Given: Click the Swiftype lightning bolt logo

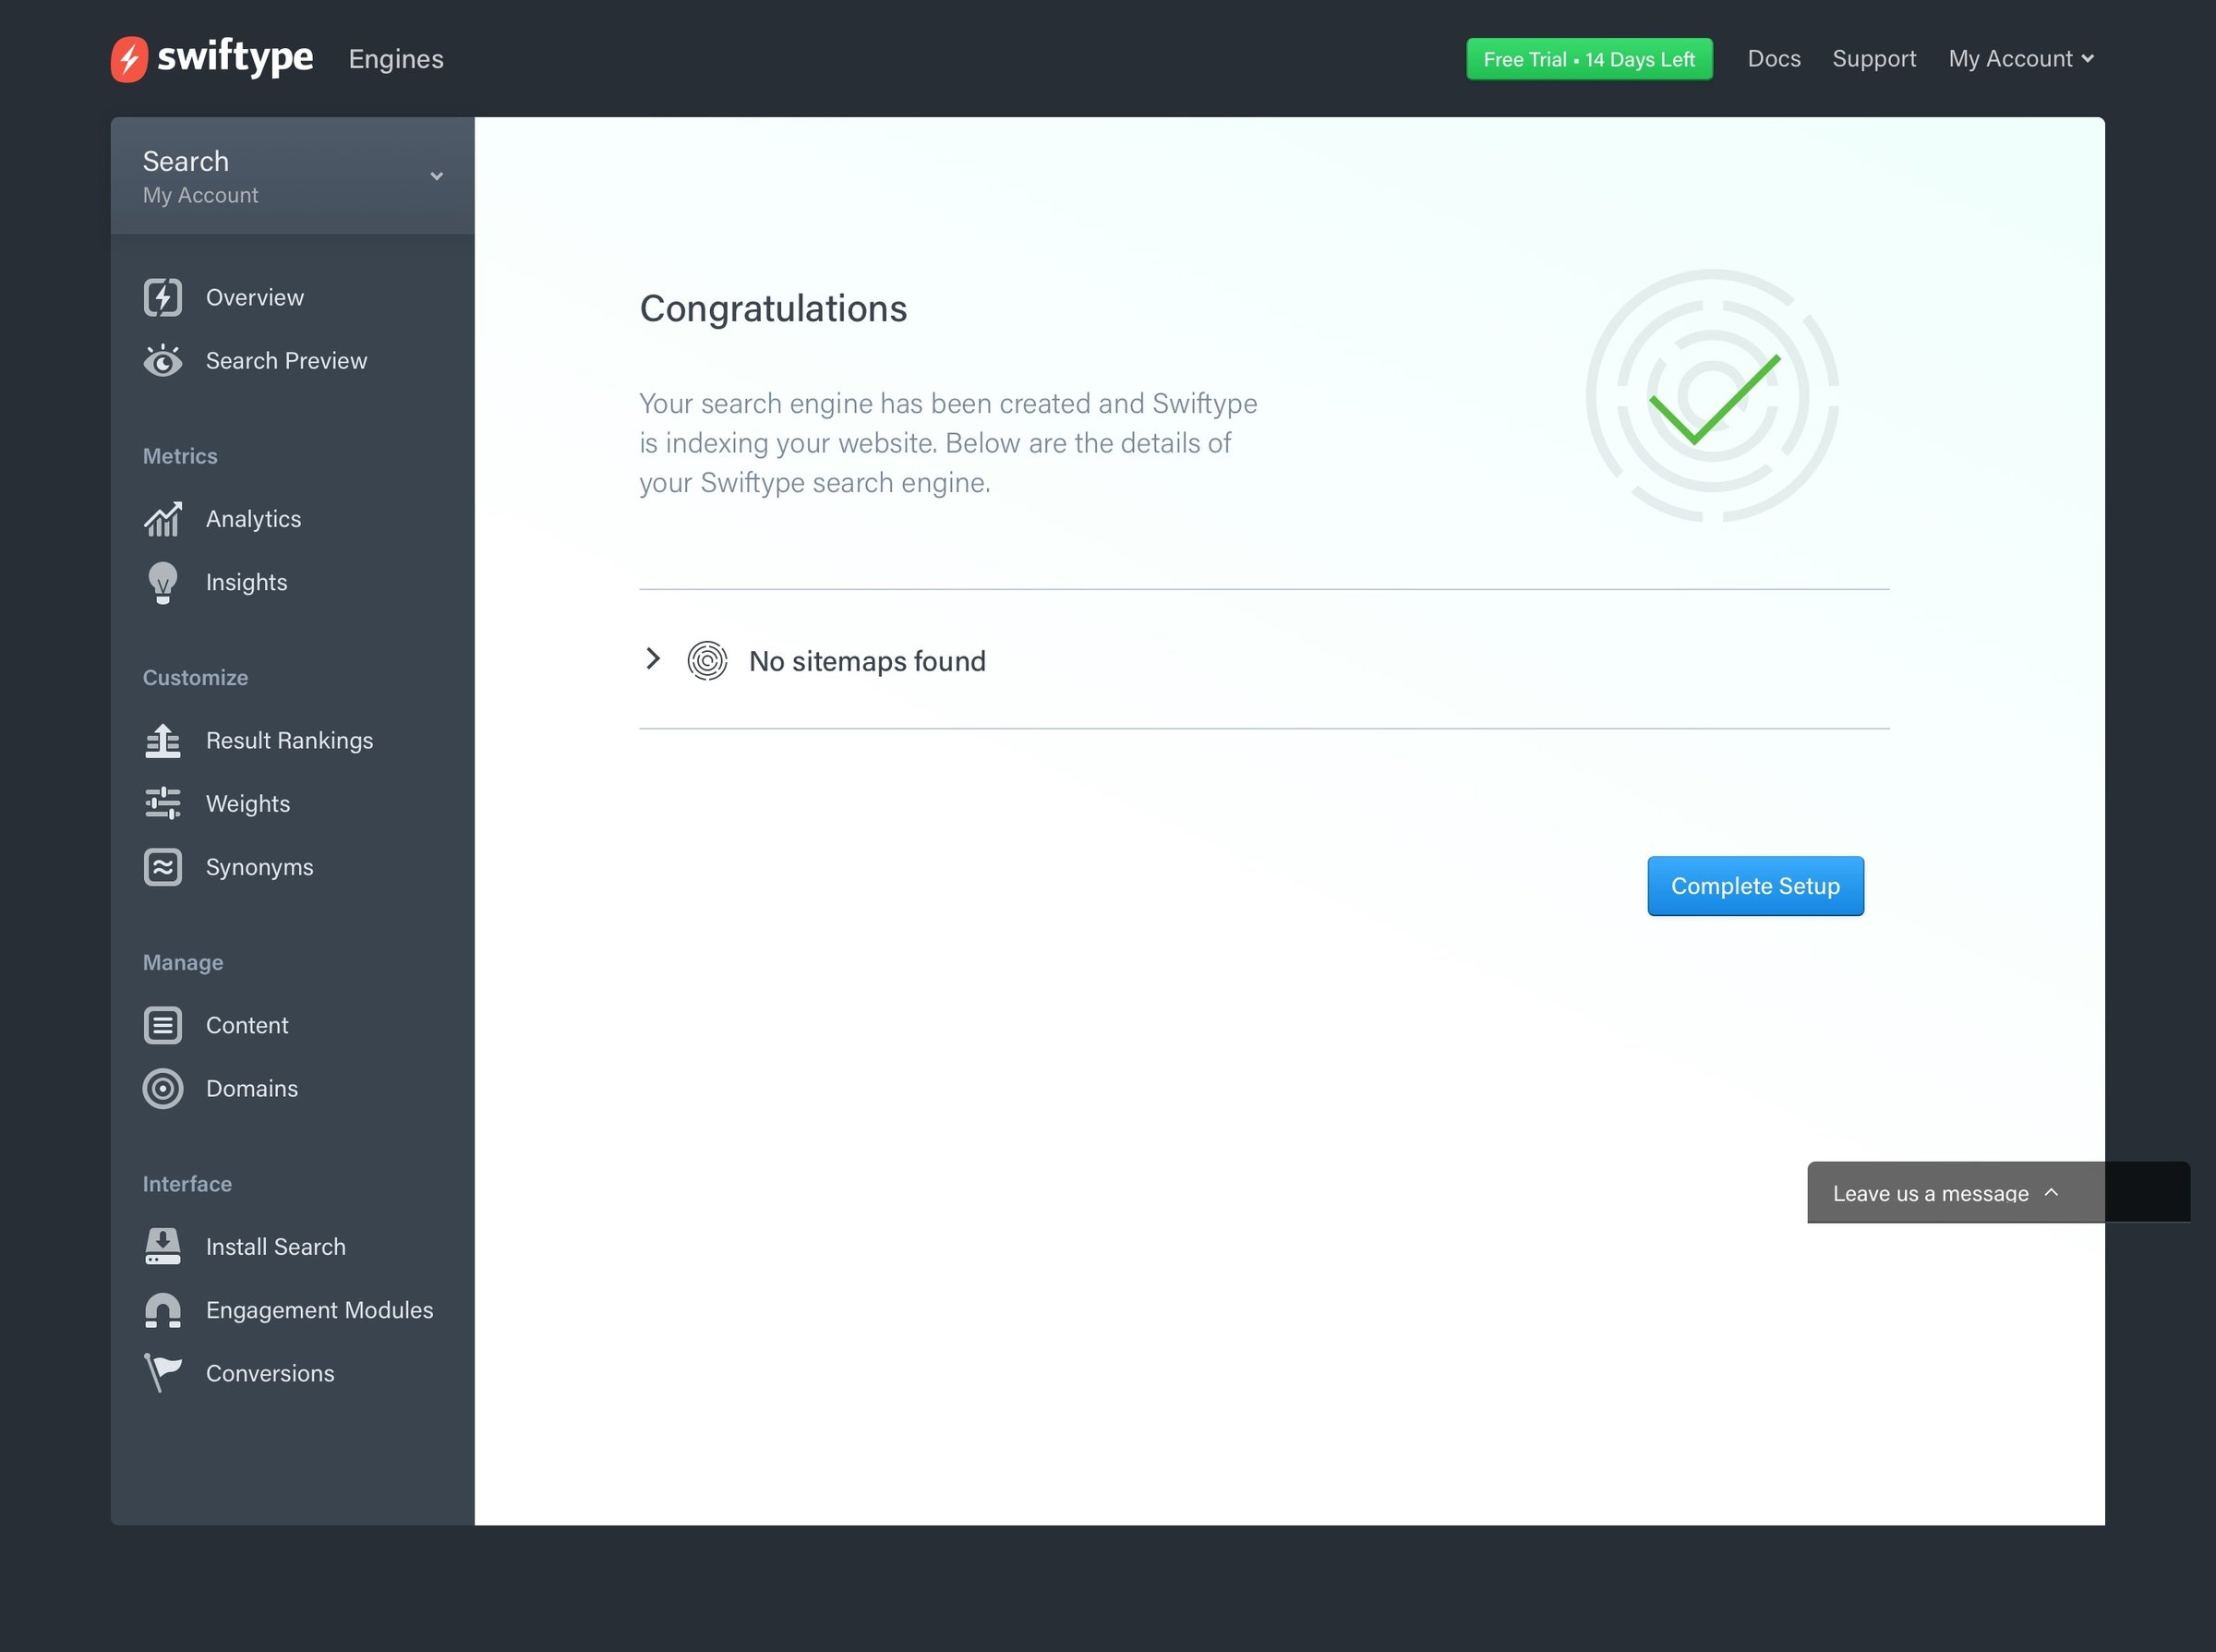Looking at the screenshot, I should click(129, 59).
